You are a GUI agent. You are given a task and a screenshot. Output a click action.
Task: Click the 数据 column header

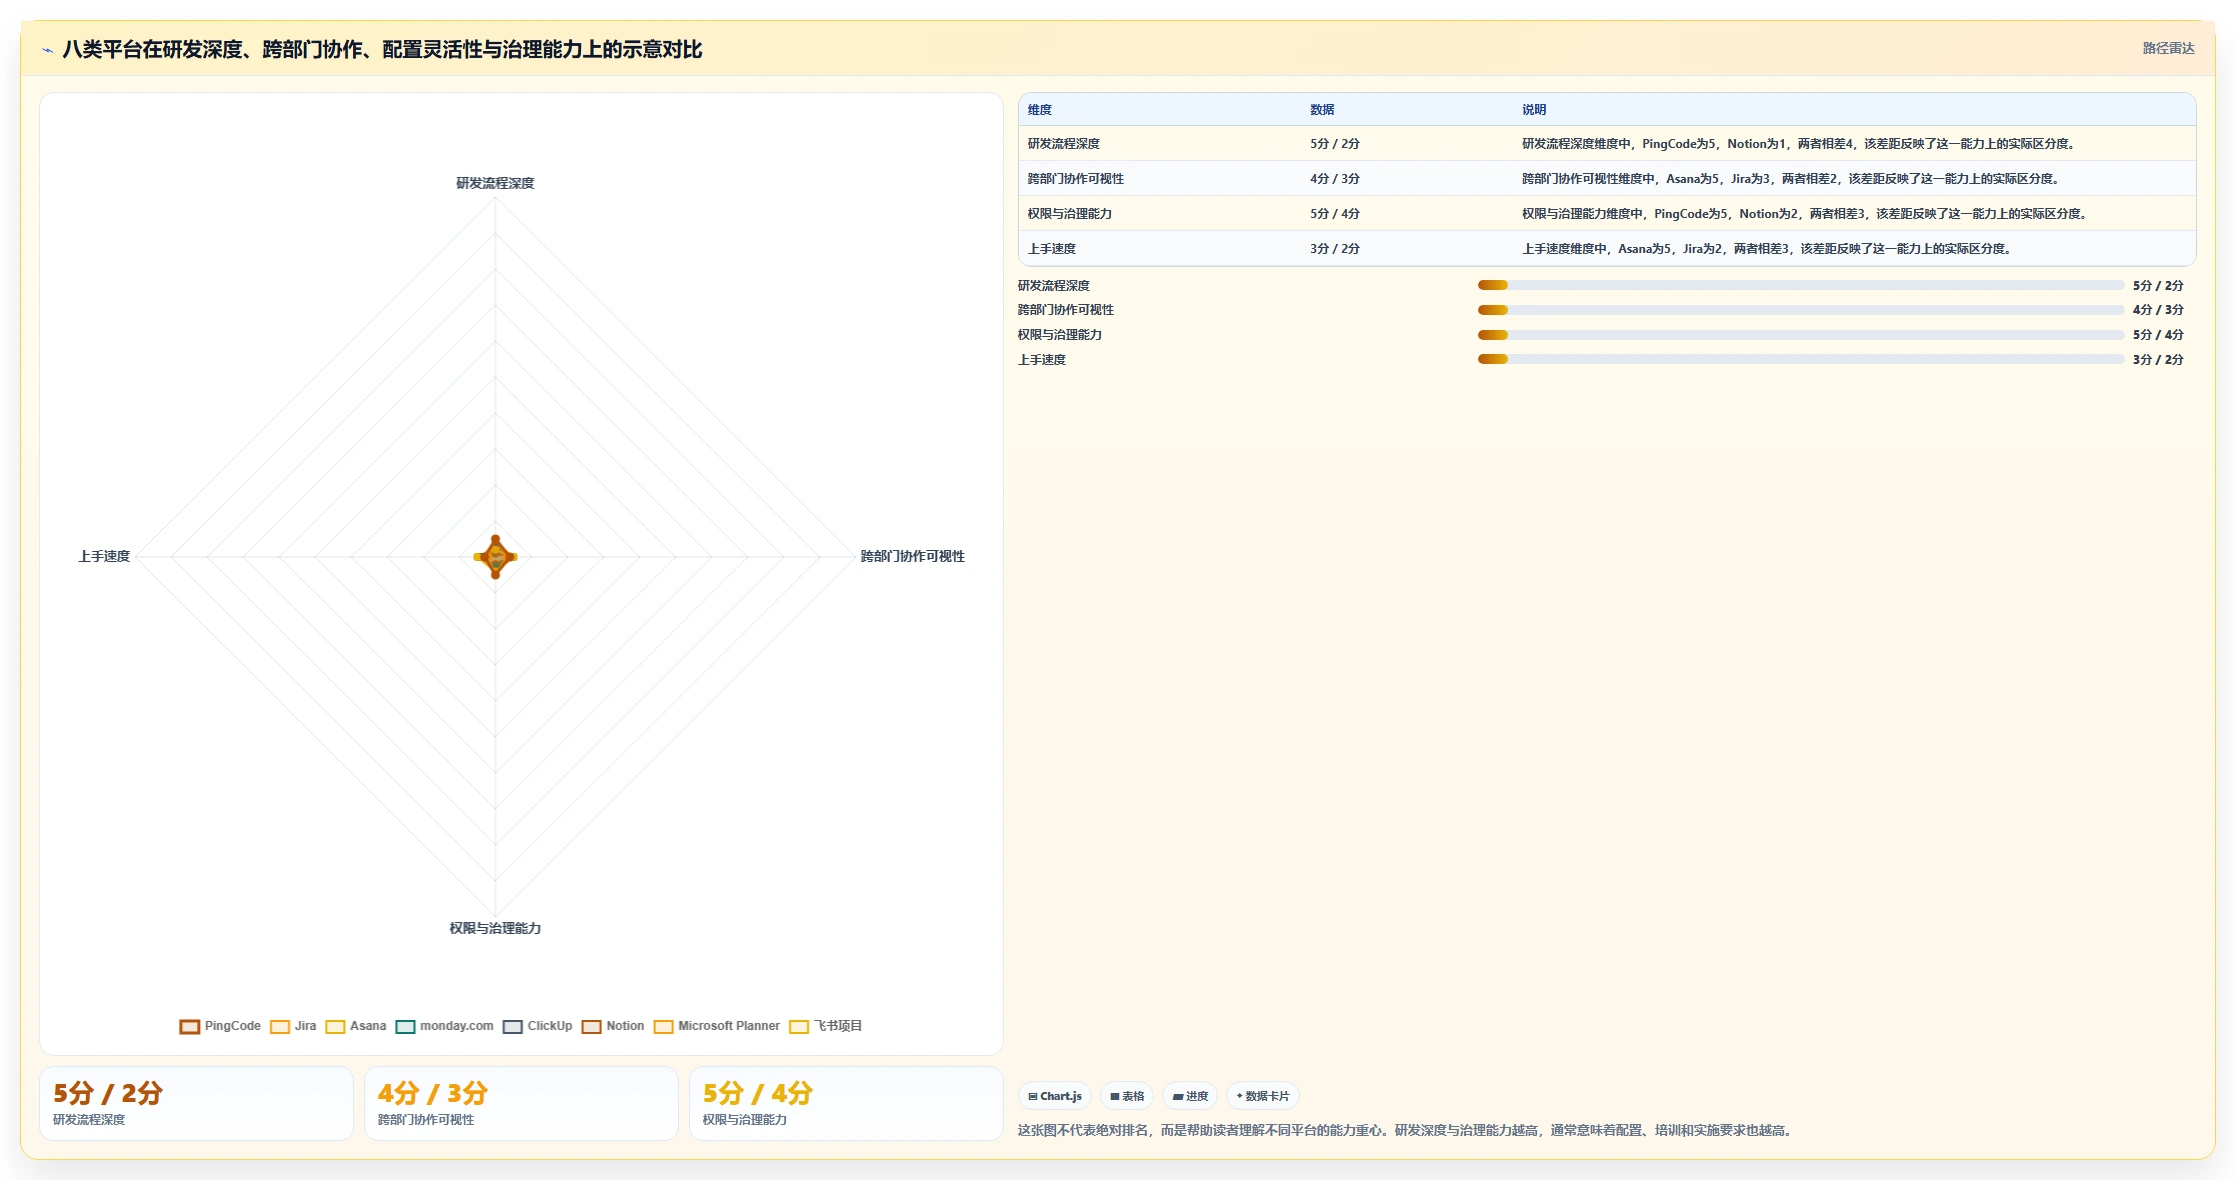click(1322, 110)
